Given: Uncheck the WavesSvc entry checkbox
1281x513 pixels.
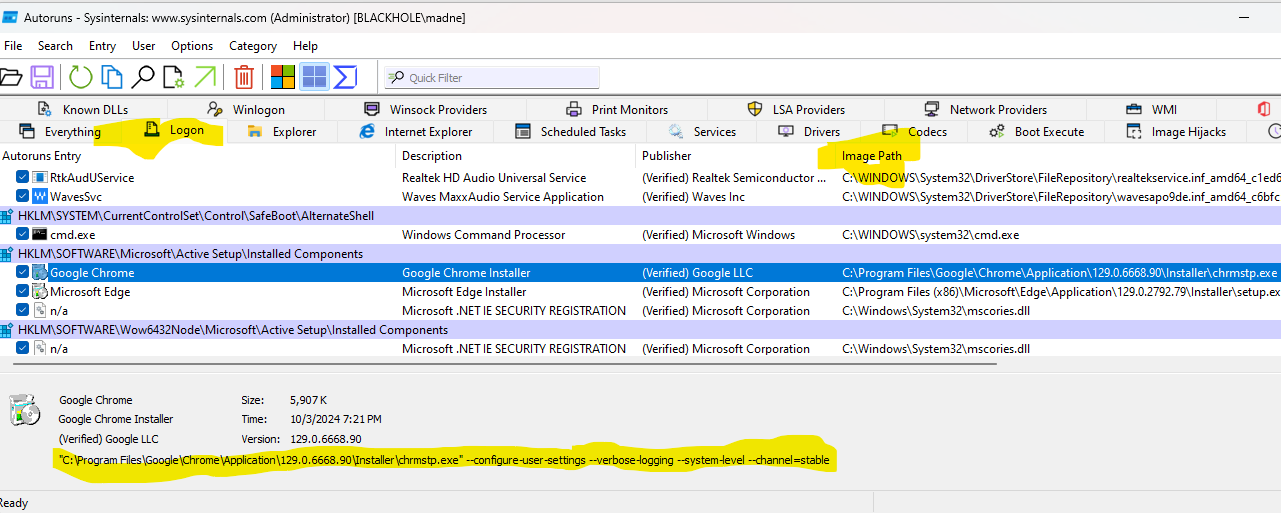Looking at the screenshot, I should click(x=22, y=197).
